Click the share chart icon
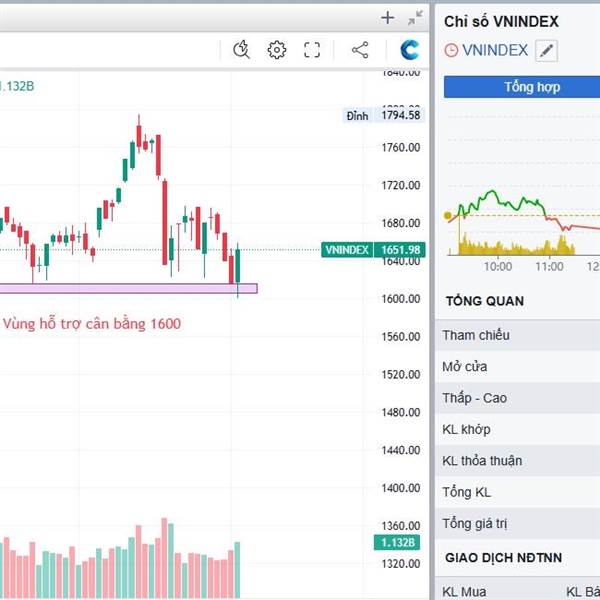Image resolution: width=600 pixels, height=600 pixels. pyautogui.click(x=360, y=50)
